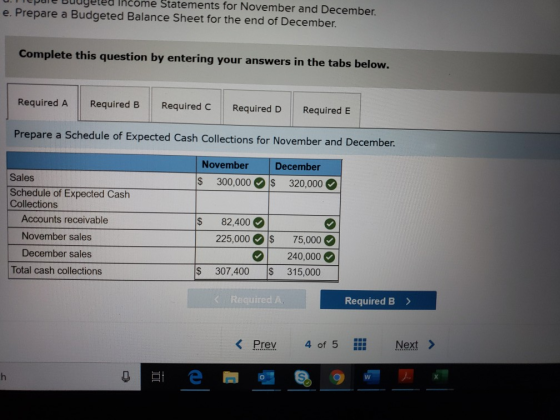Open Task View on the taskbar
The height and width of the screenshot is (420, 560).
(x=158, y=376)
